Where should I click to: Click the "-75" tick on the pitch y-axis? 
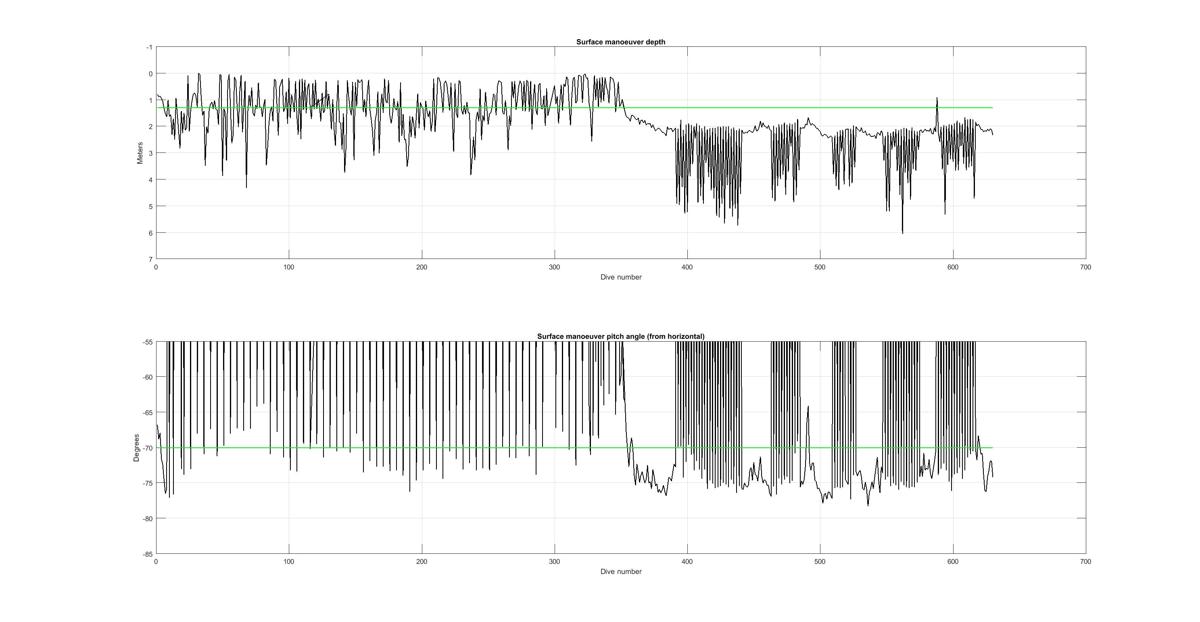[147, 483]
